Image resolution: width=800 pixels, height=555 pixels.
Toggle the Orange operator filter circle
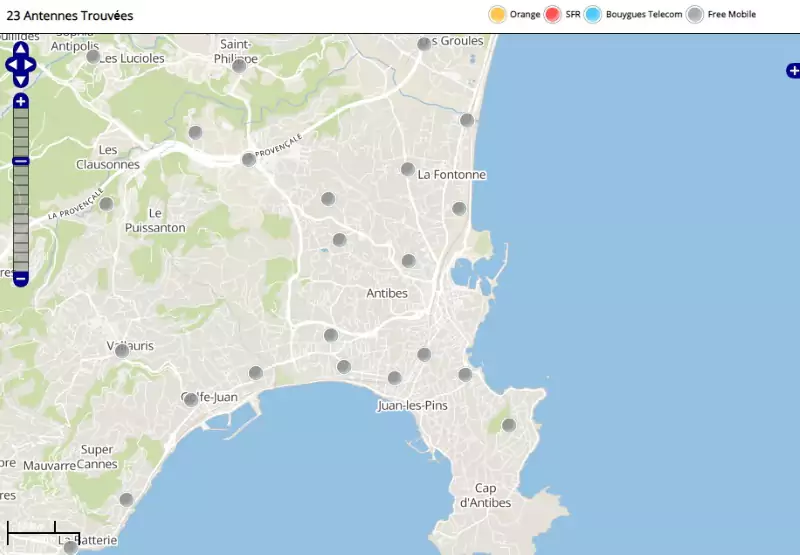point(497,14)
